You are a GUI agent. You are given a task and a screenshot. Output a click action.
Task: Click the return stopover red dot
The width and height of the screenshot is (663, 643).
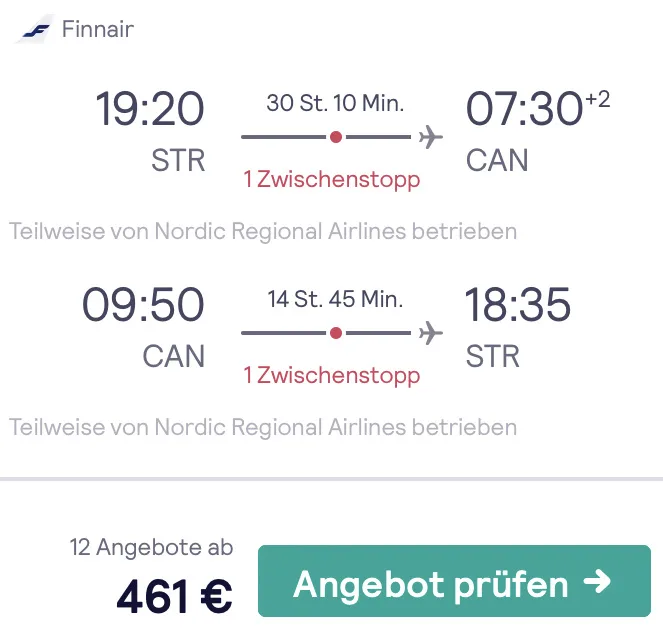[x=336, y=332]
